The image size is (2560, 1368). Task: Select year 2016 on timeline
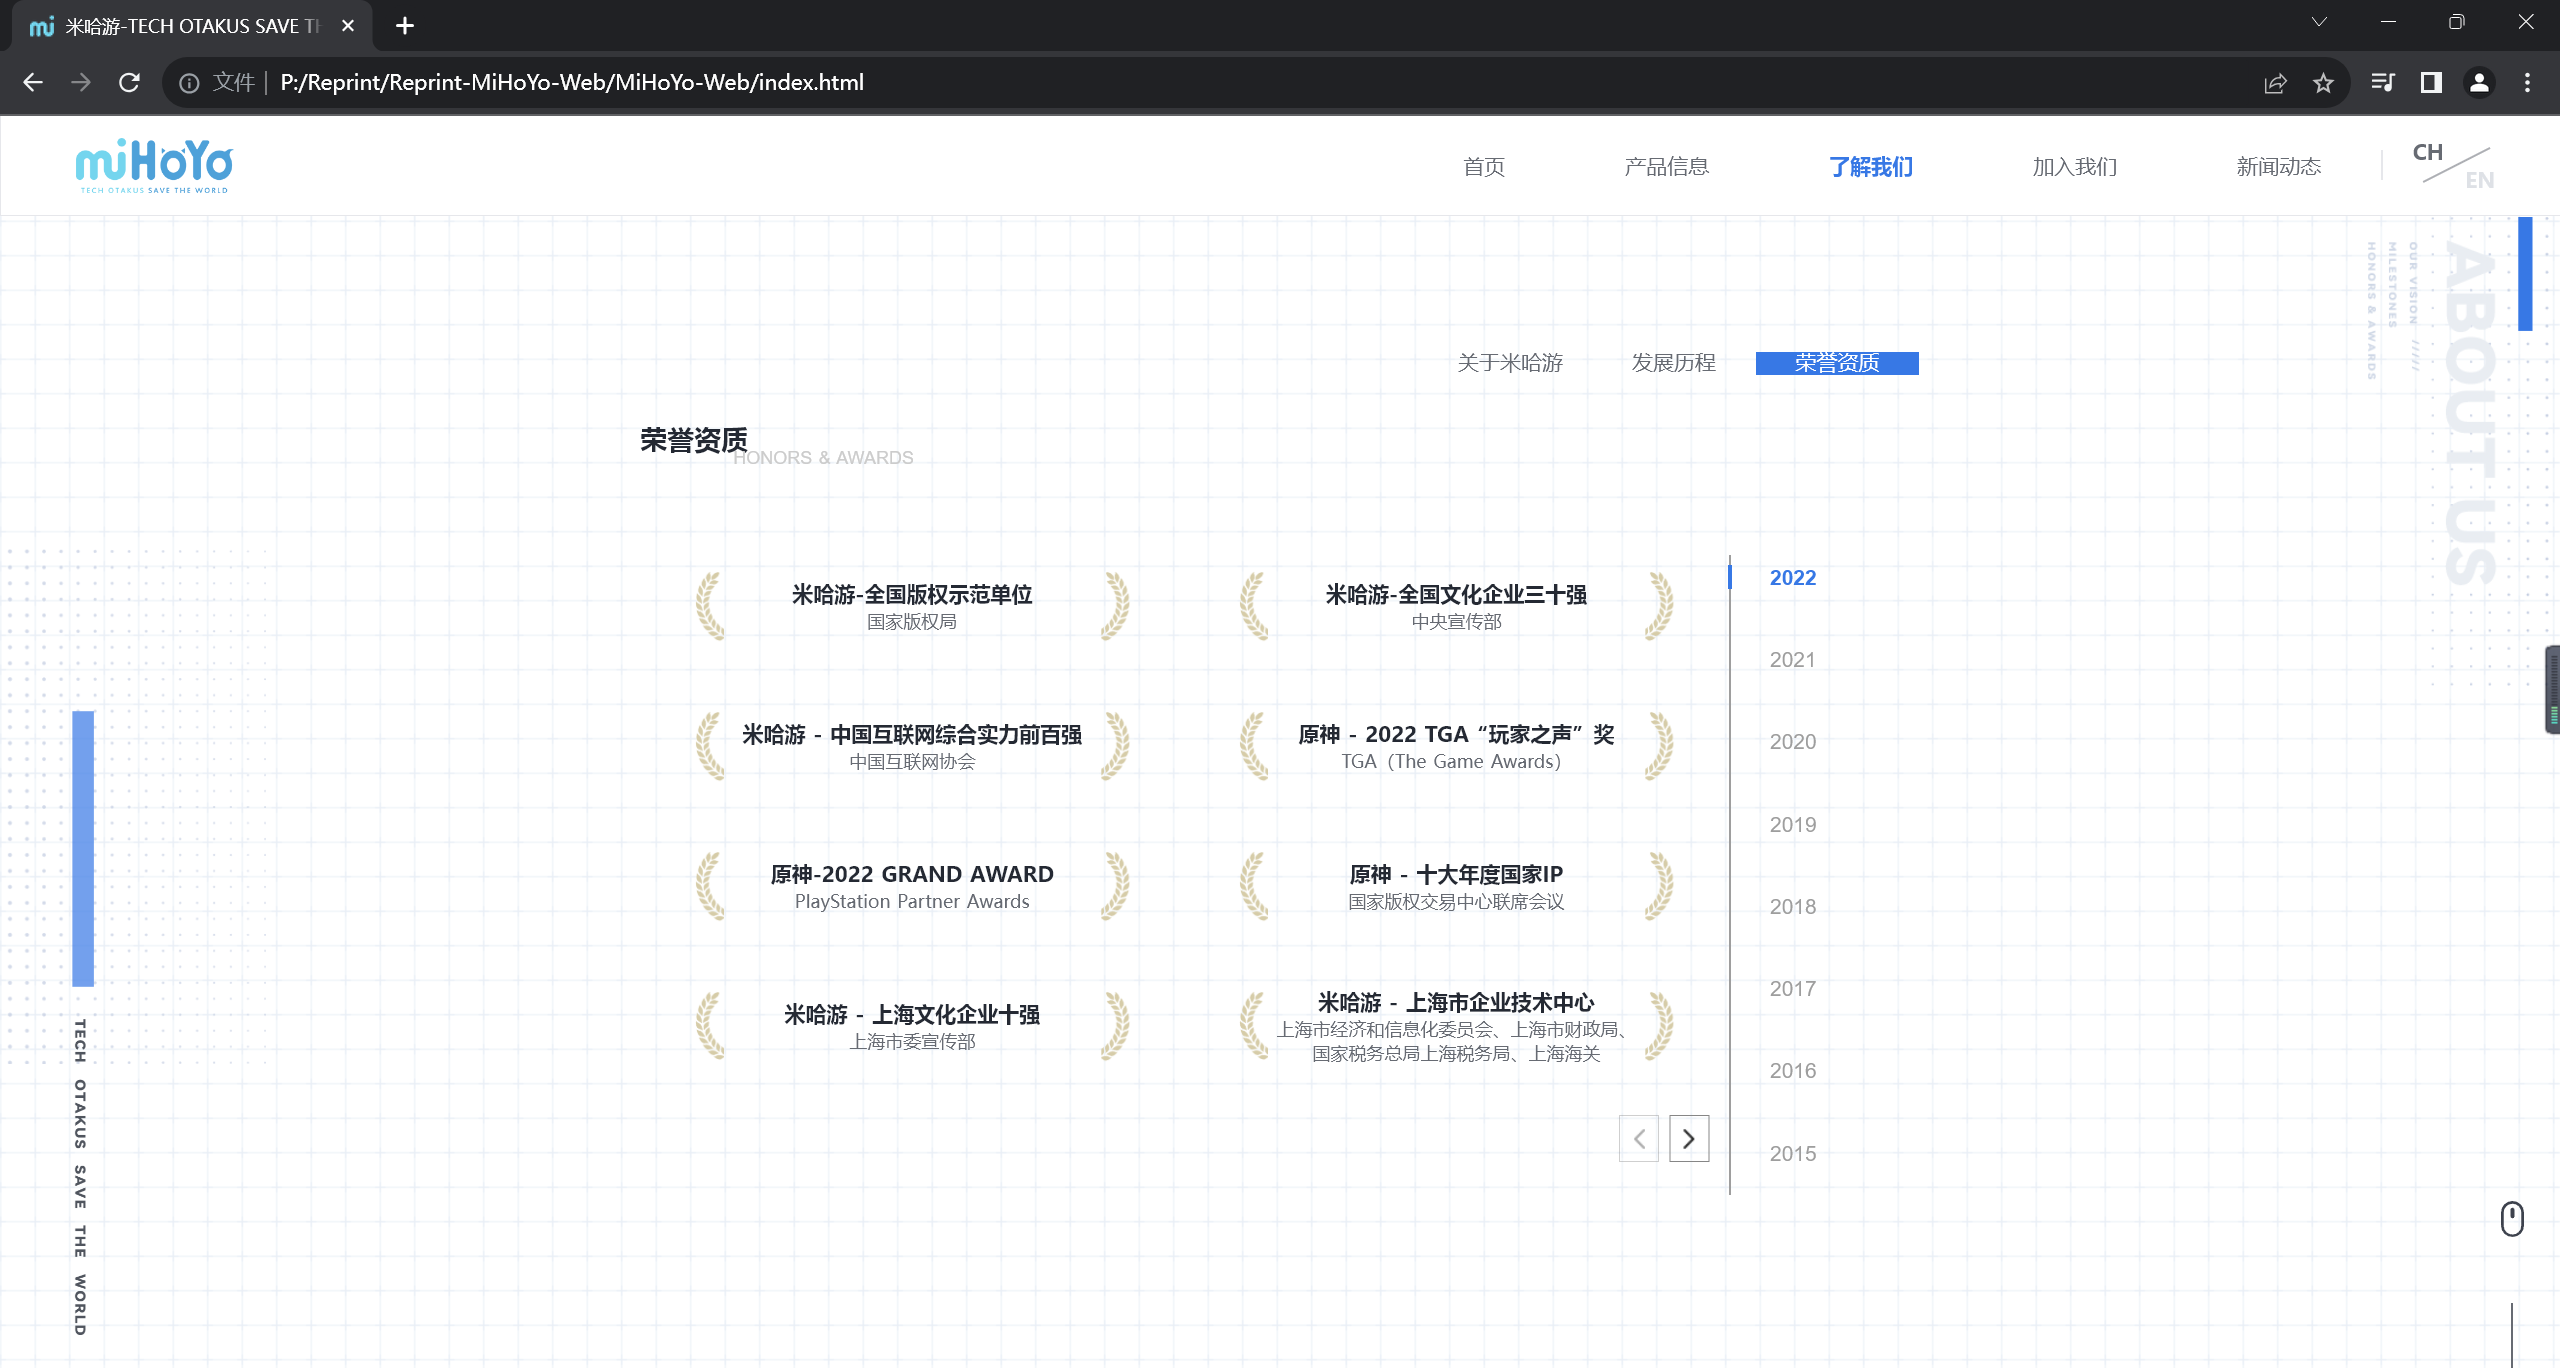coord(1793,1071)
